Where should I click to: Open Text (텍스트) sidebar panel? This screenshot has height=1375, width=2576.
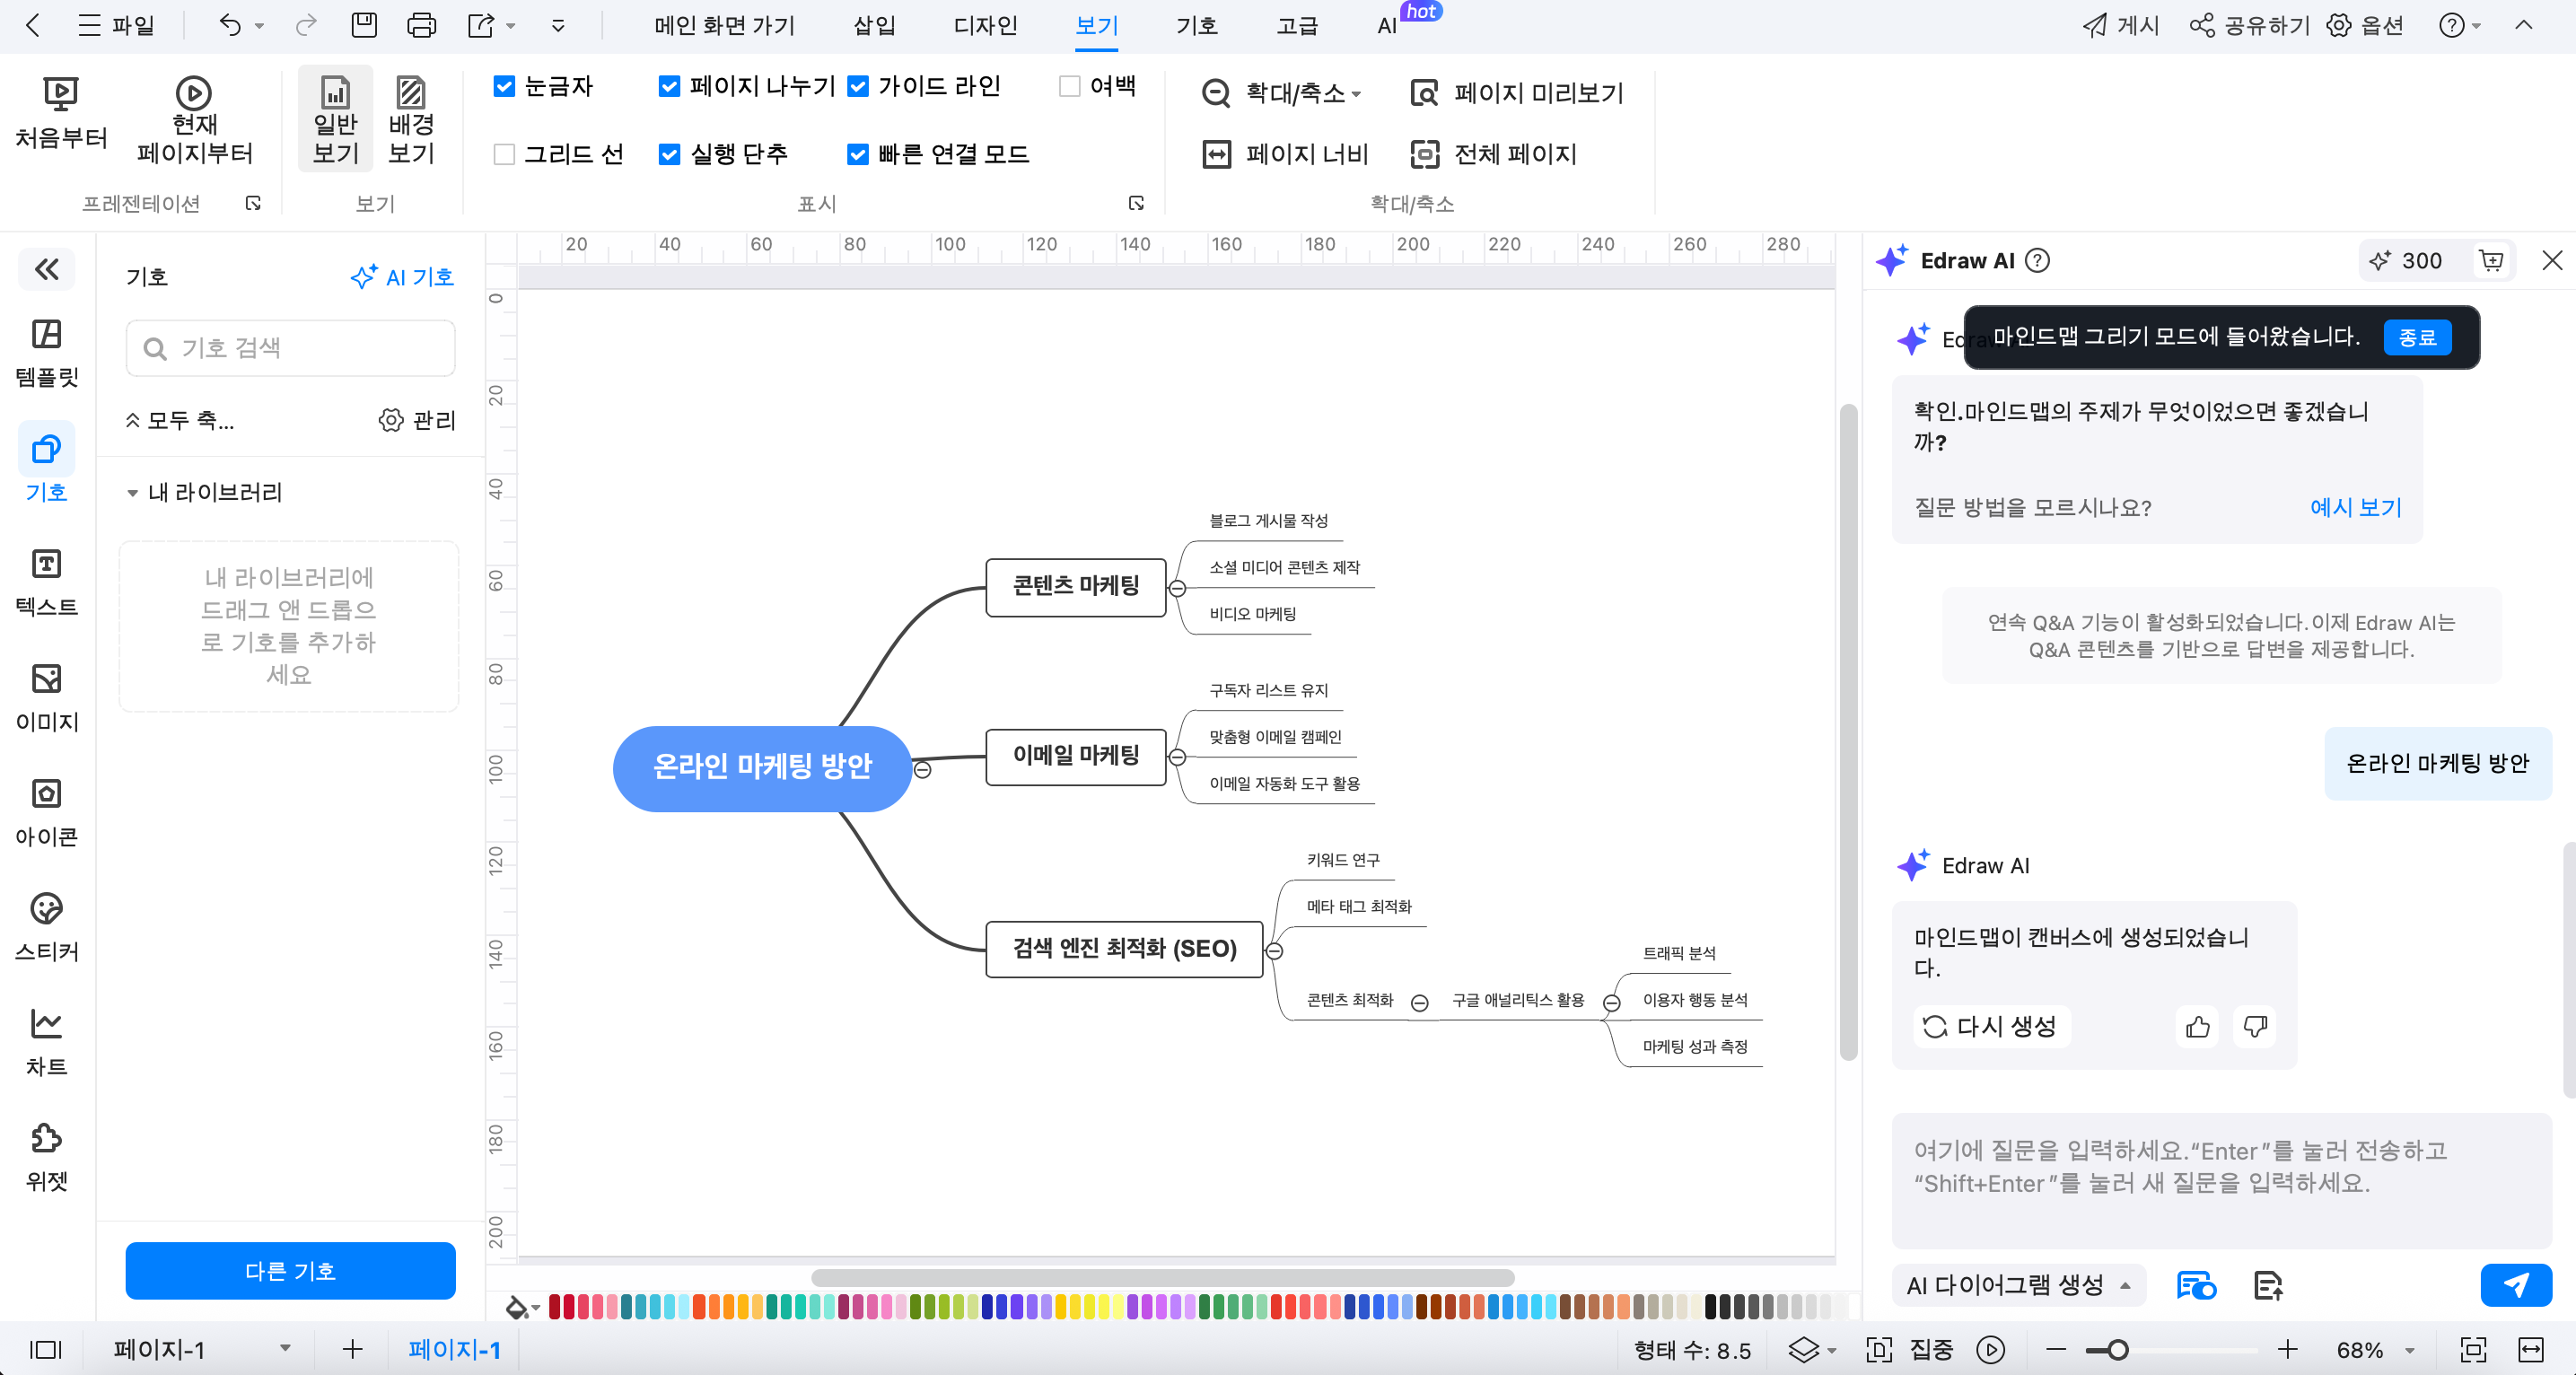coord(46,582)
